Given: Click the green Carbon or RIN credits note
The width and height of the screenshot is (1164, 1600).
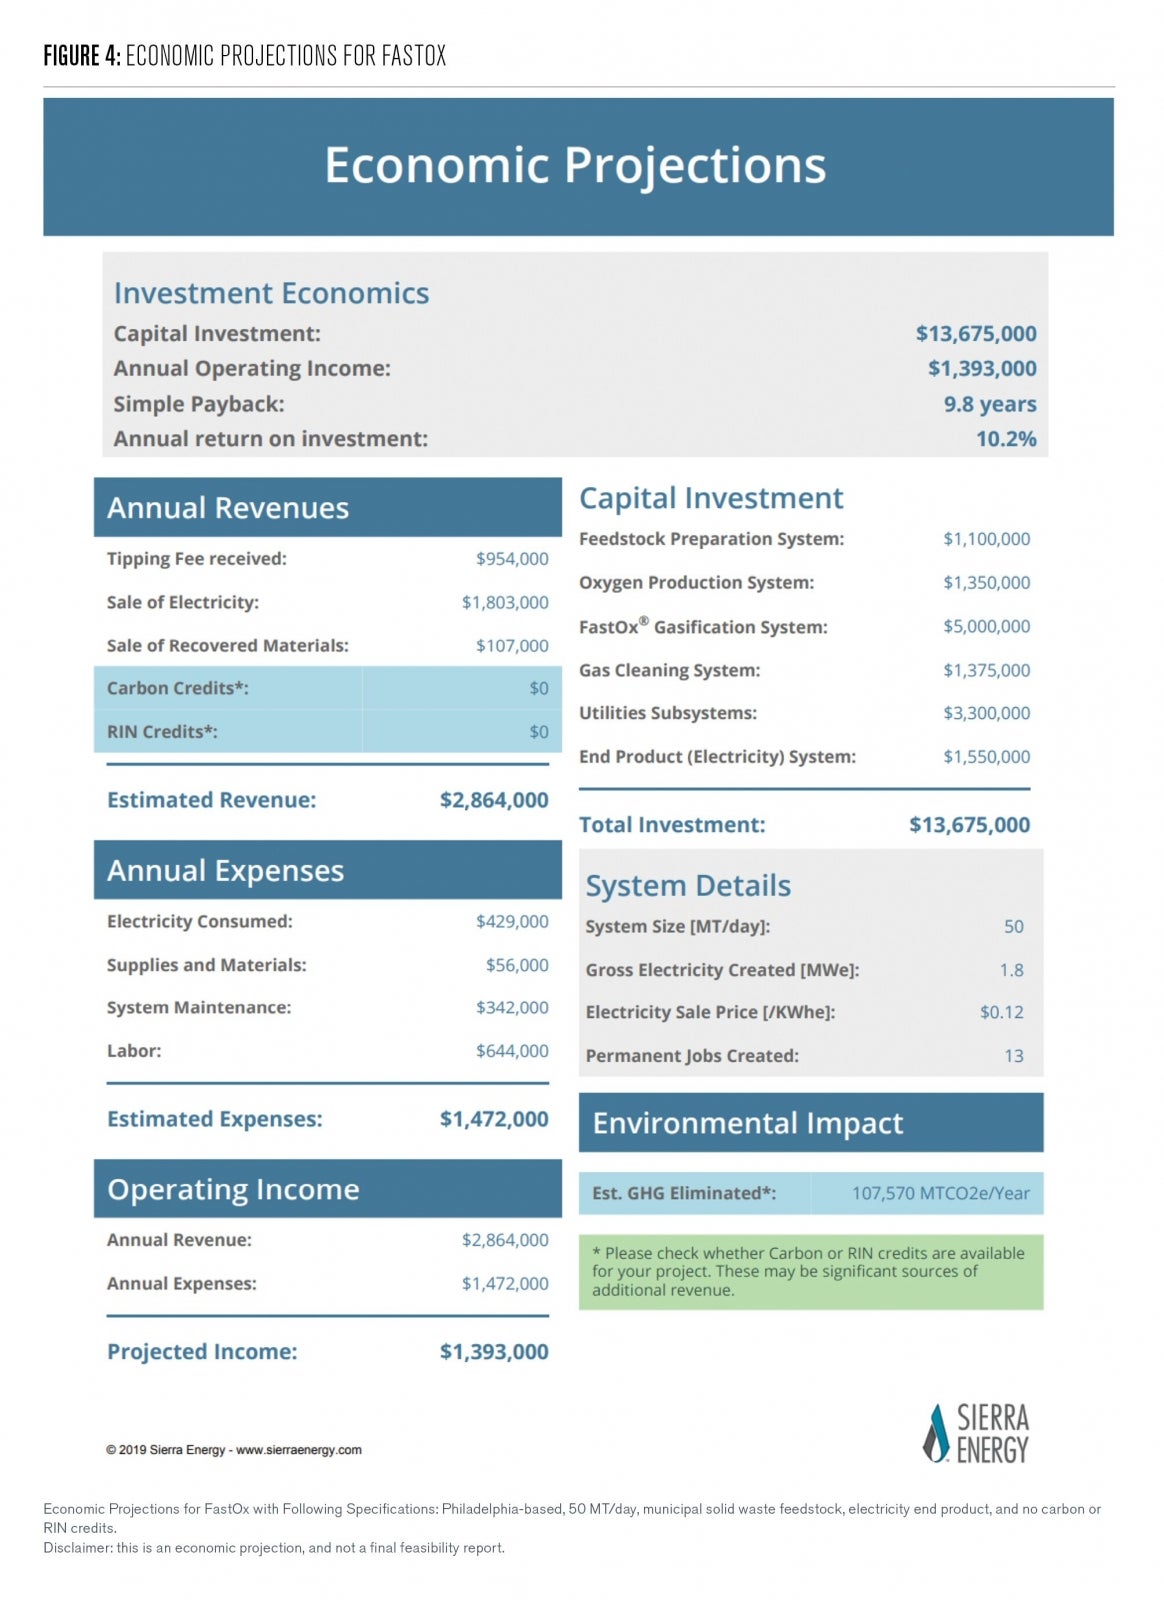Looking at the screenshot, I should coord(811,1272).
